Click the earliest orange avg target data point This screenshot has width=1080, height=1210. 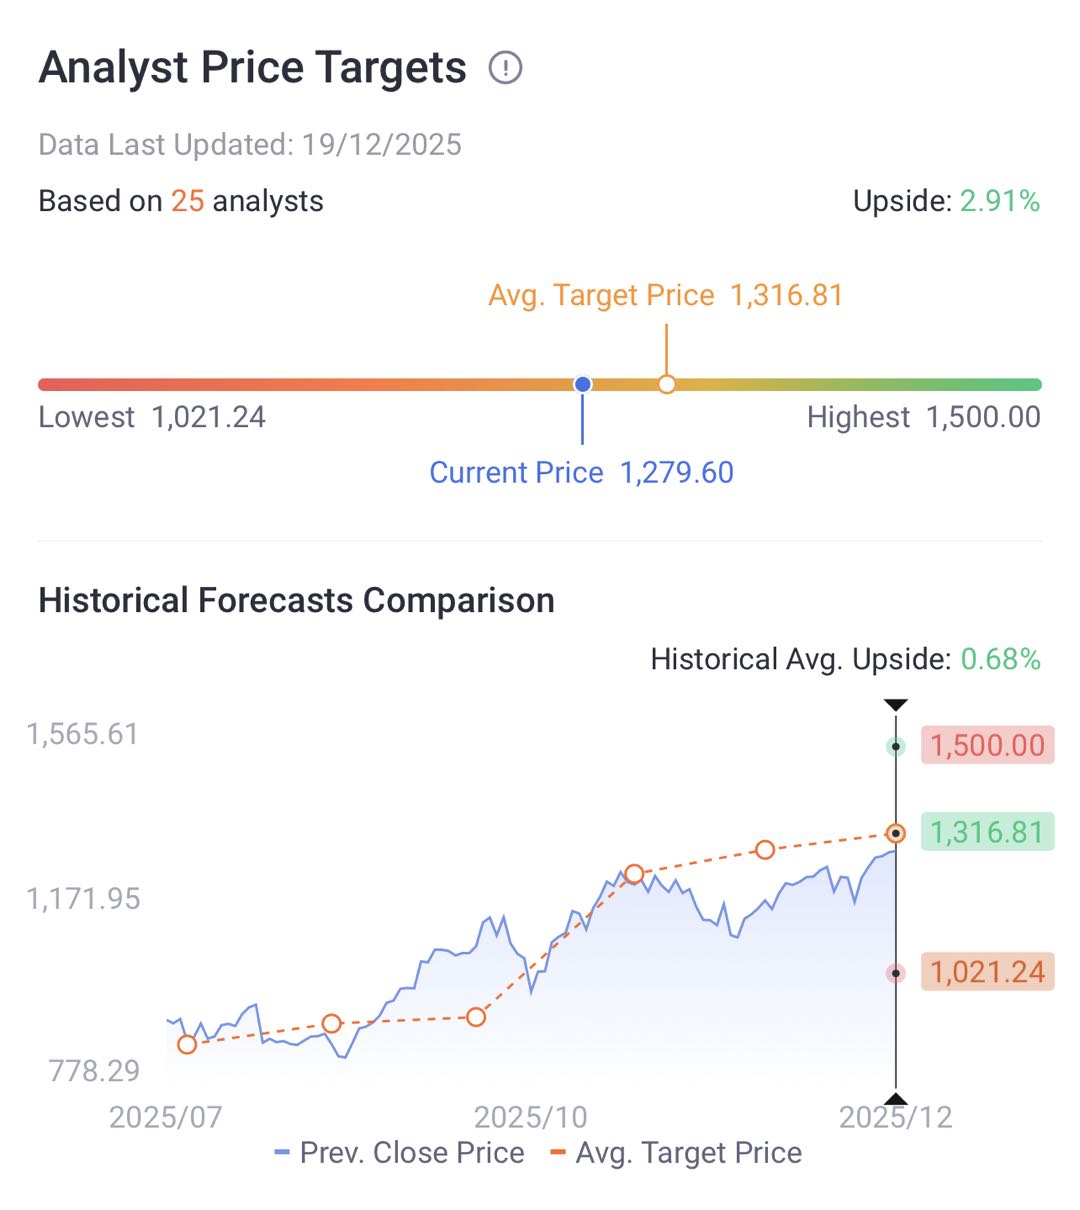point(187,1045)
